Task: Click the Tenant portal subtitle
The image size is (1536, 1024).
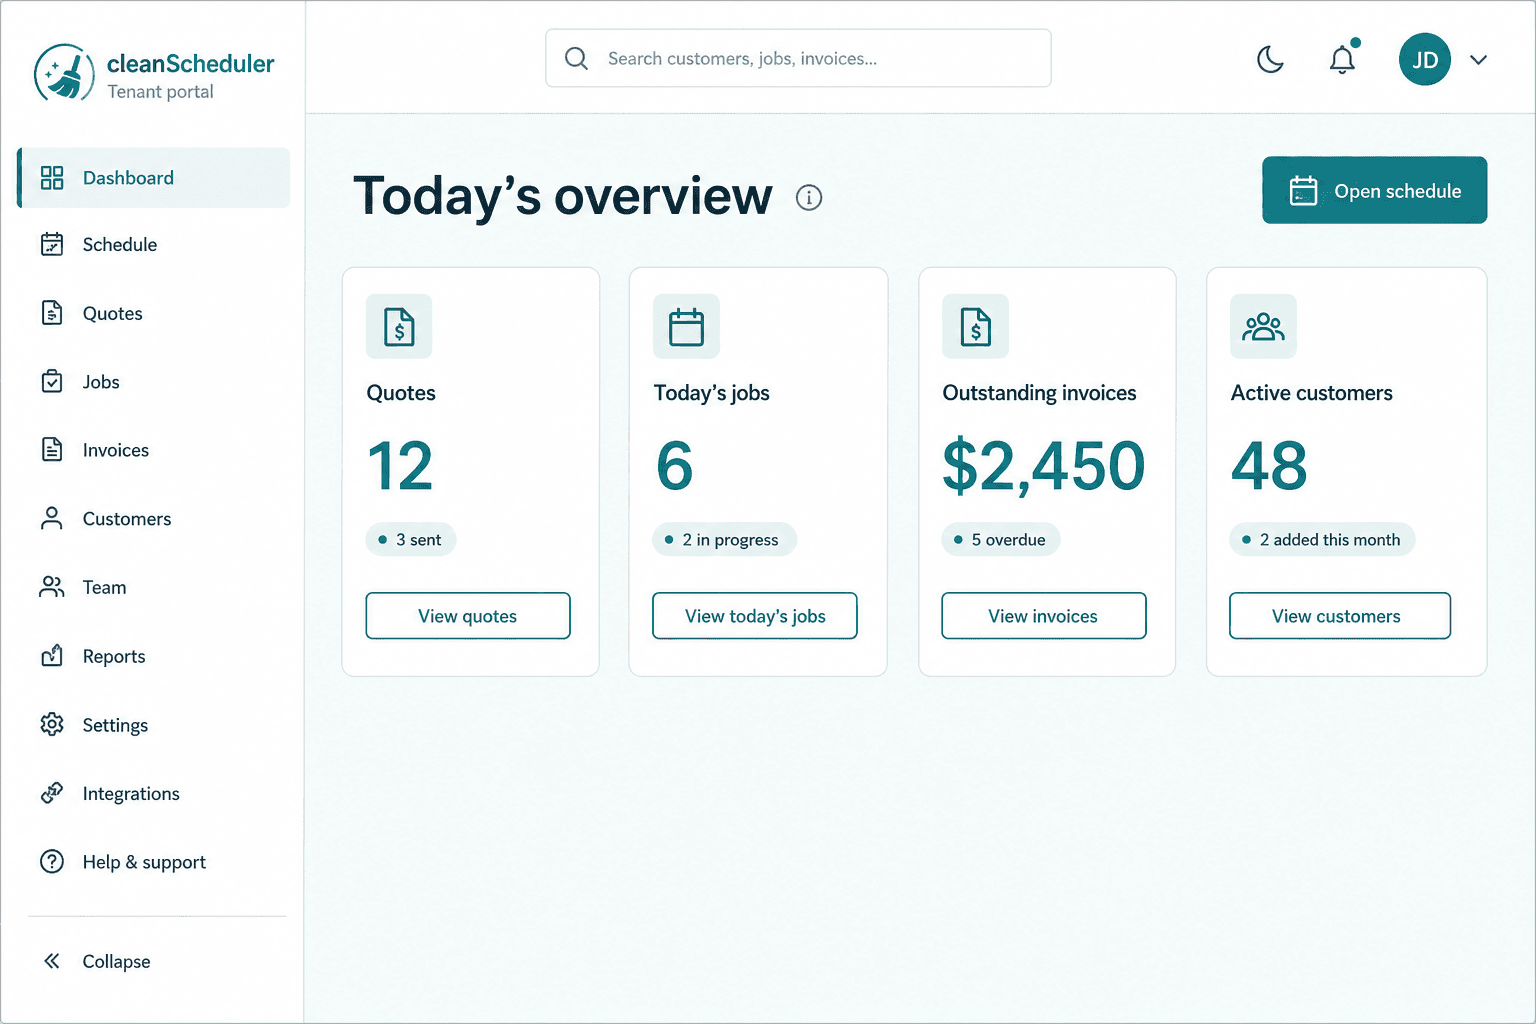Action: click(x=160, y=92)
